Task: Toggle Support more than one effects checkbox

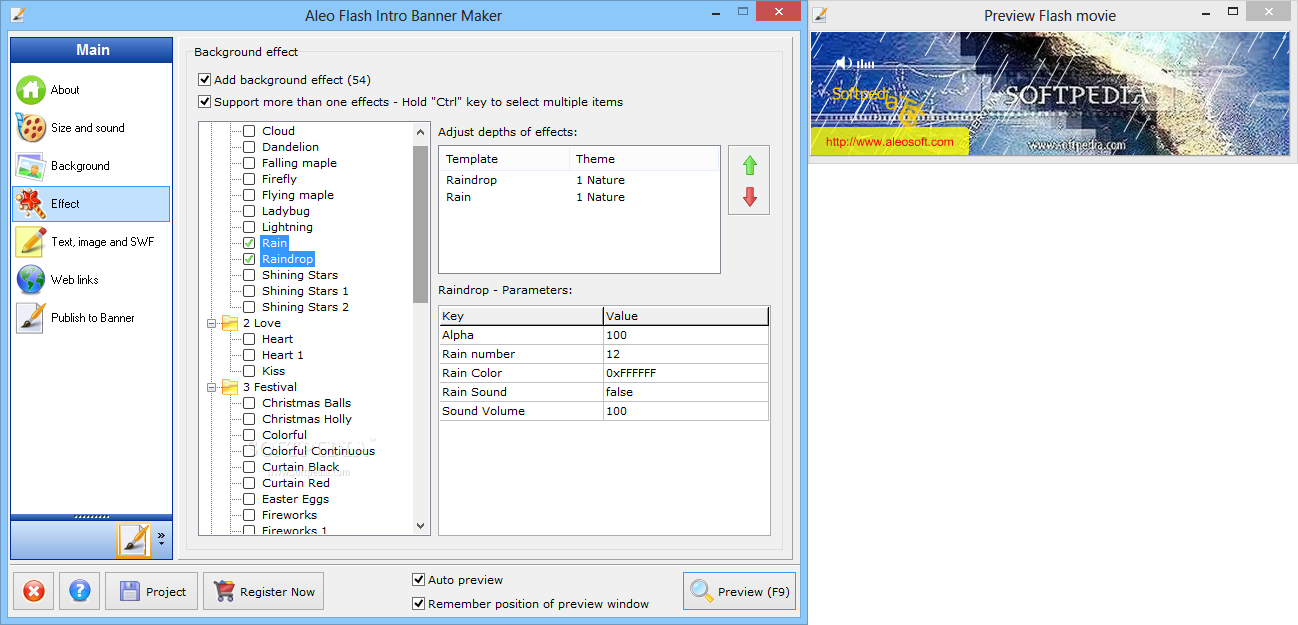Action: tap(205, 102)
